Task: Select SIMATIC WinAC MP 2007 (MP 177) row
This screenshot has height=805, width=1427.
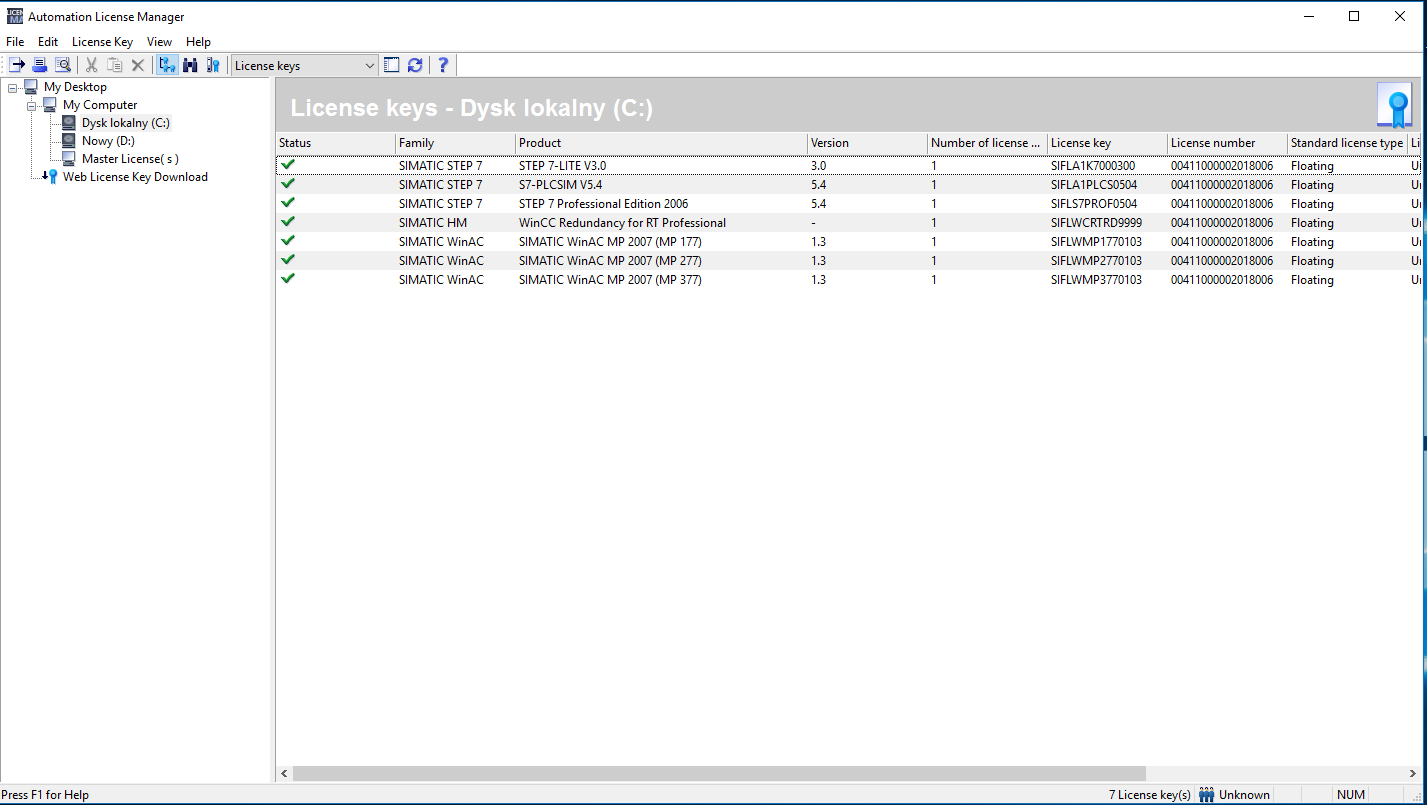Action: tap(848, 241)
